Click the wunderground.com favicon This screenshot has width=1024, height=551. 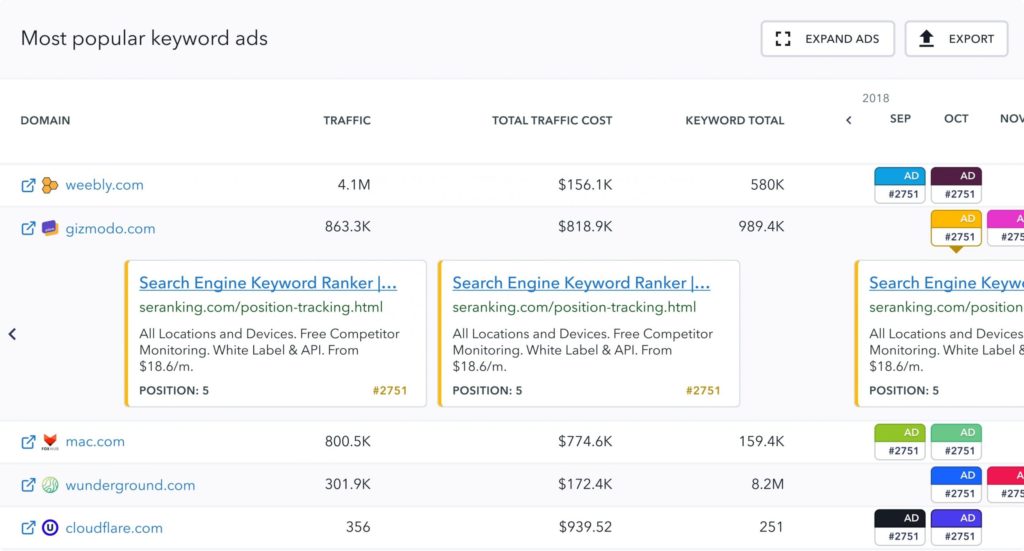50,485
